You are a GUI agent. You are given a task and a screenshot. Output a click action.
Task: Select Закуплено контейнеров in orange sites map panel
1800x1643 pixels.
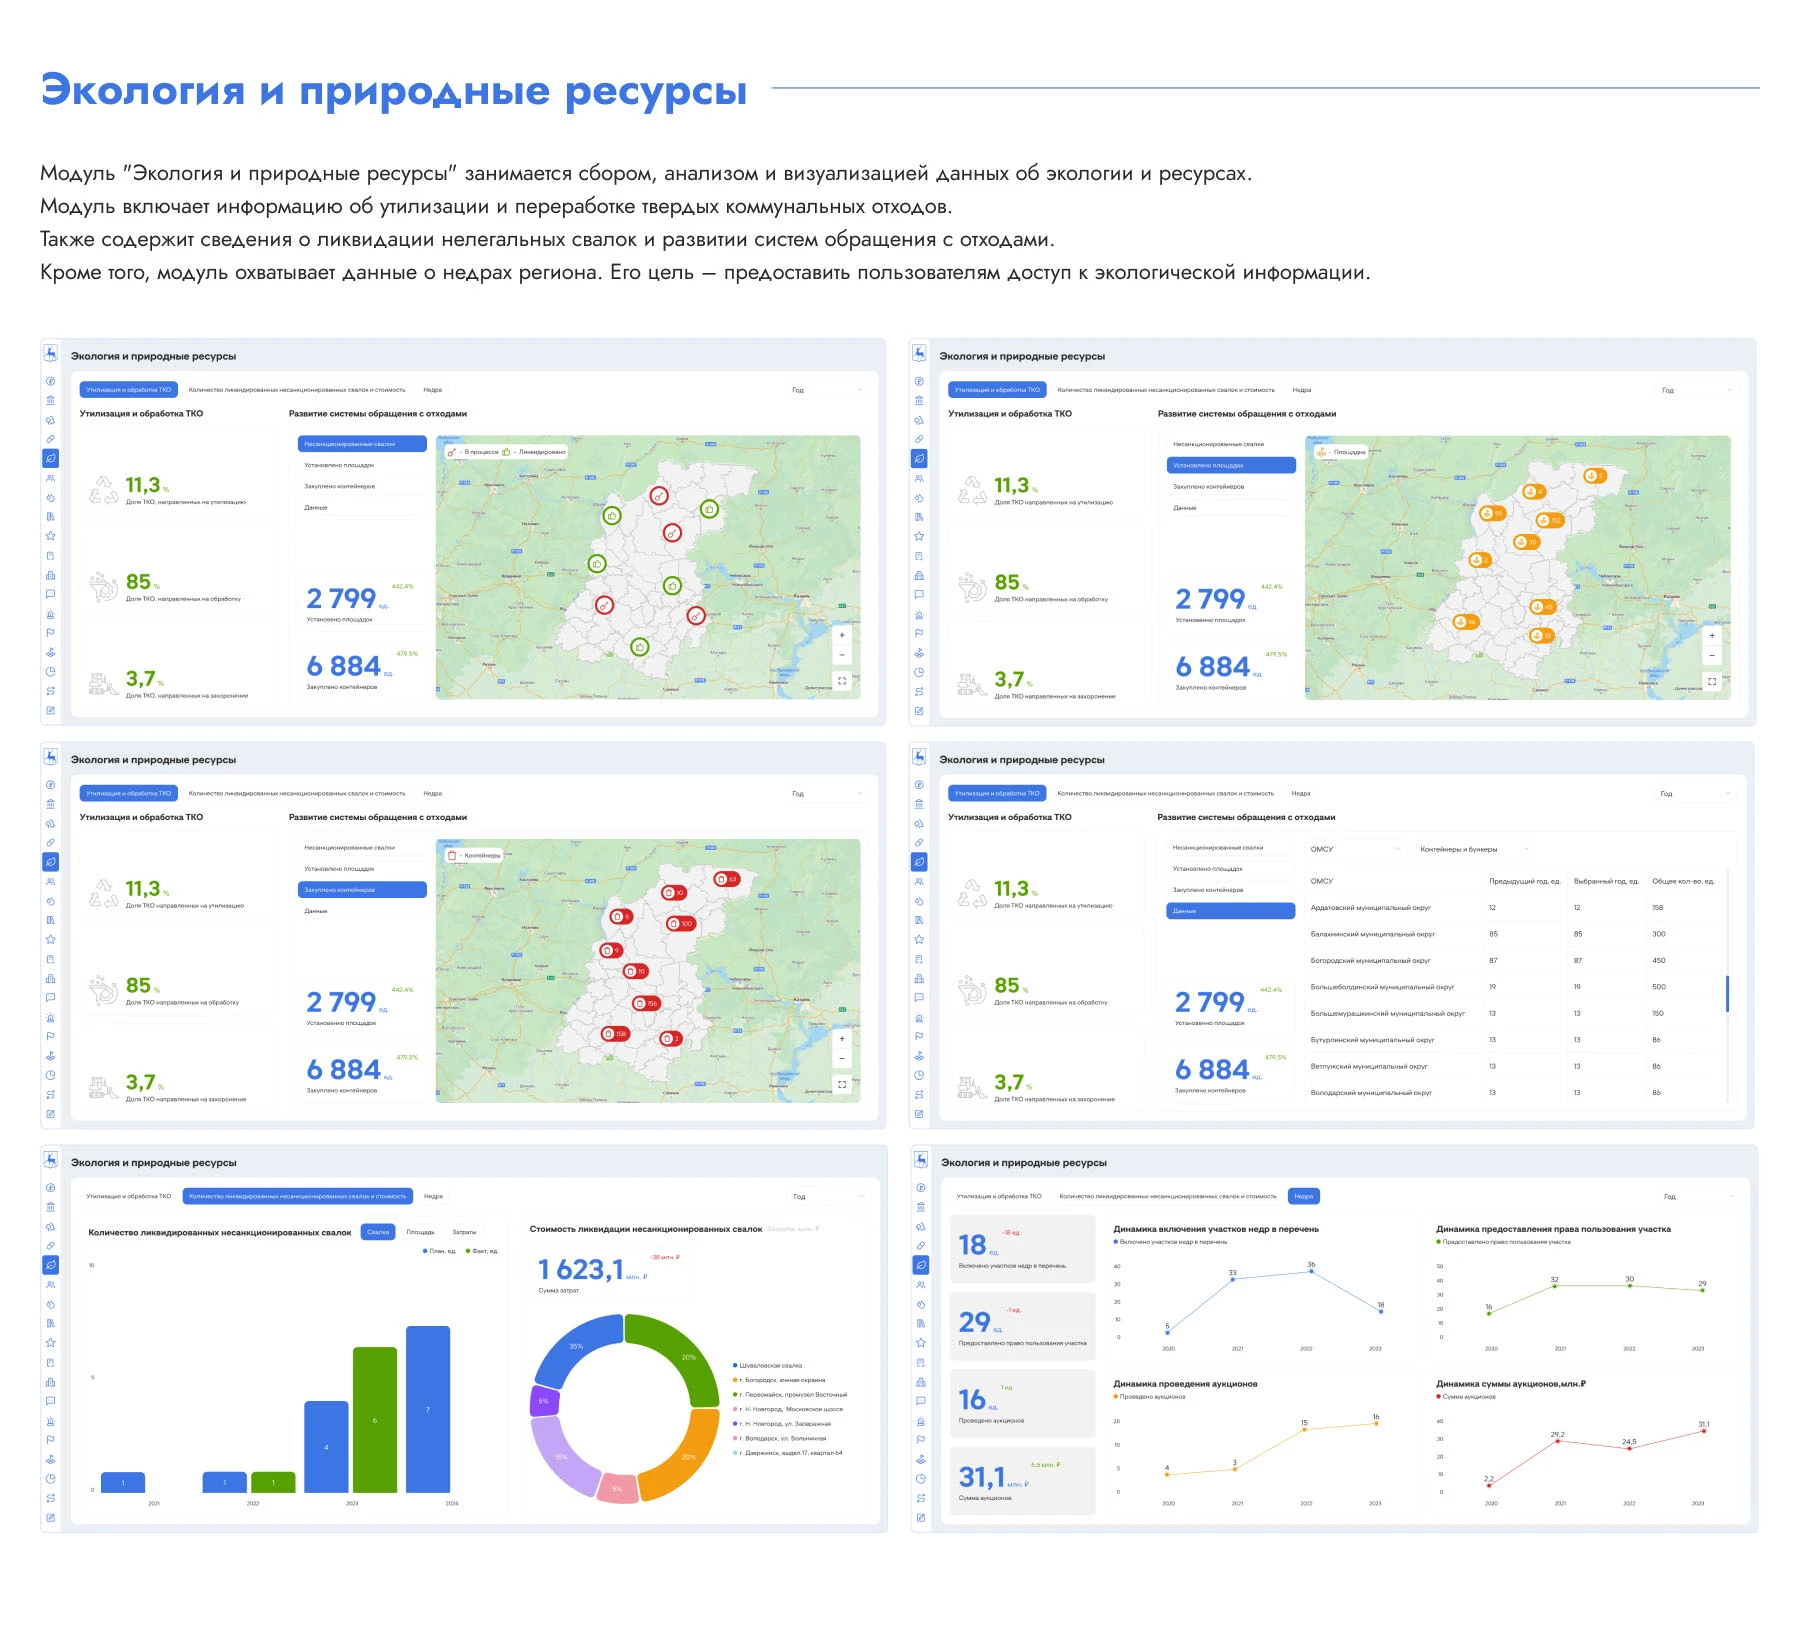click(1231, 487)
